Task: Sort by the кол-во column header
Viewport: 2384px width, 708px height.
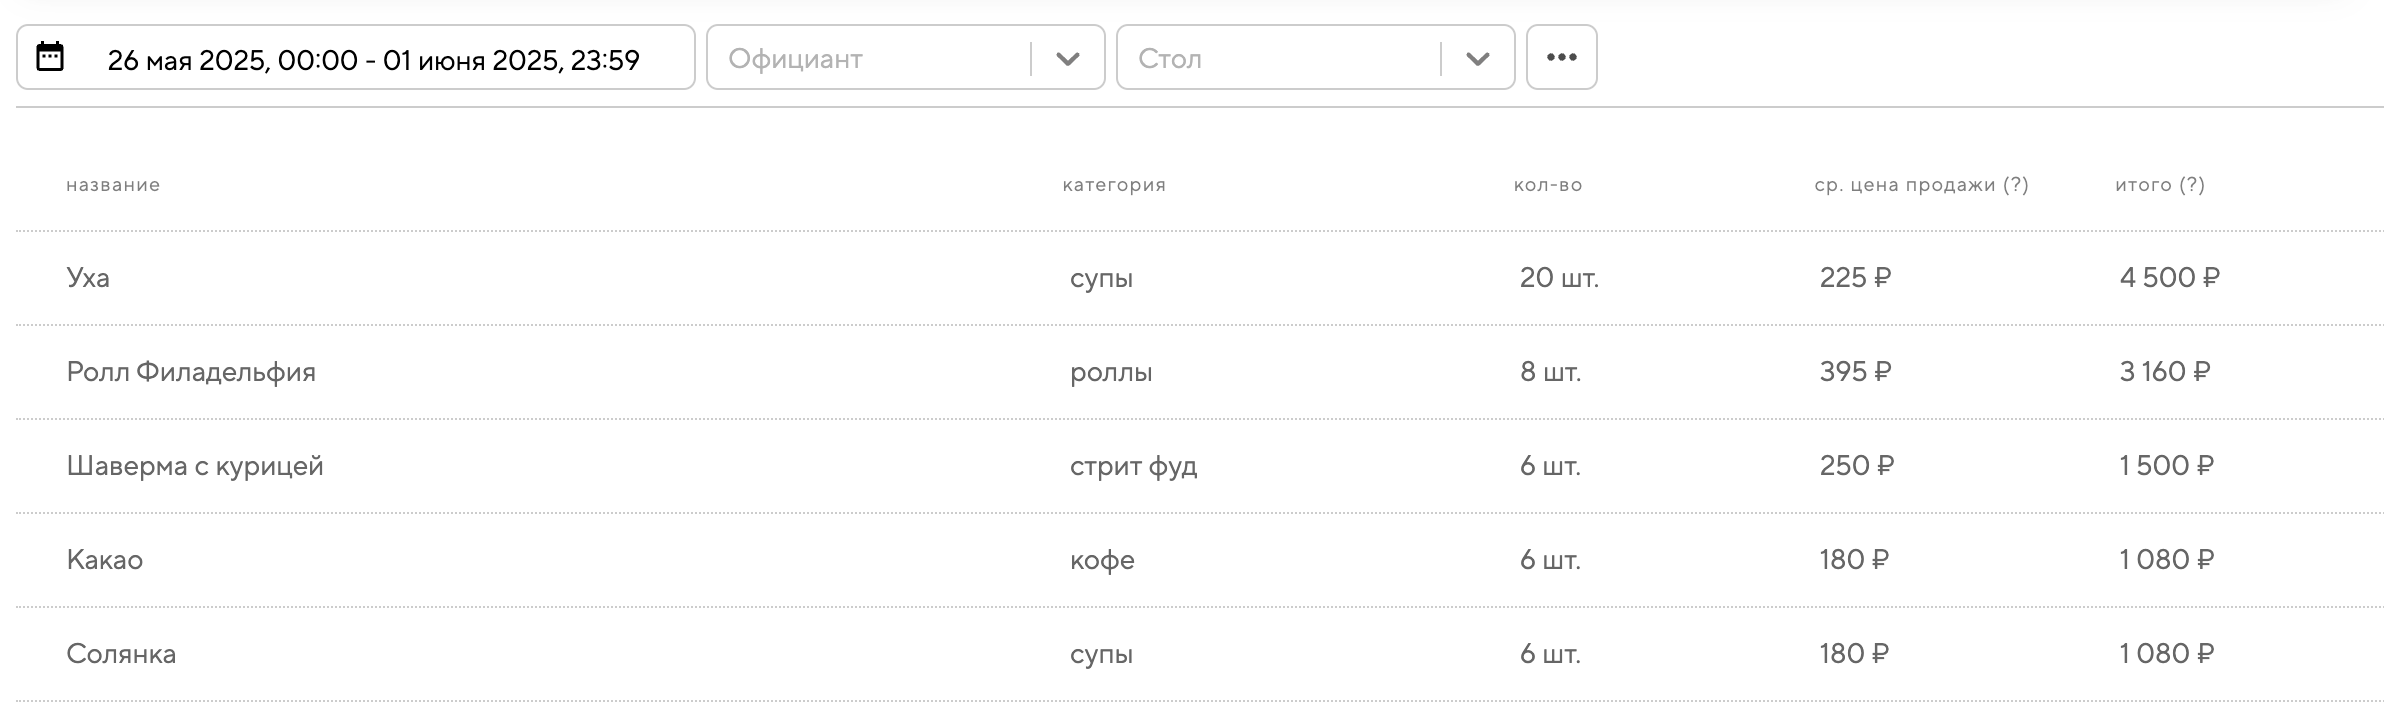Action: click(1547, 185)
